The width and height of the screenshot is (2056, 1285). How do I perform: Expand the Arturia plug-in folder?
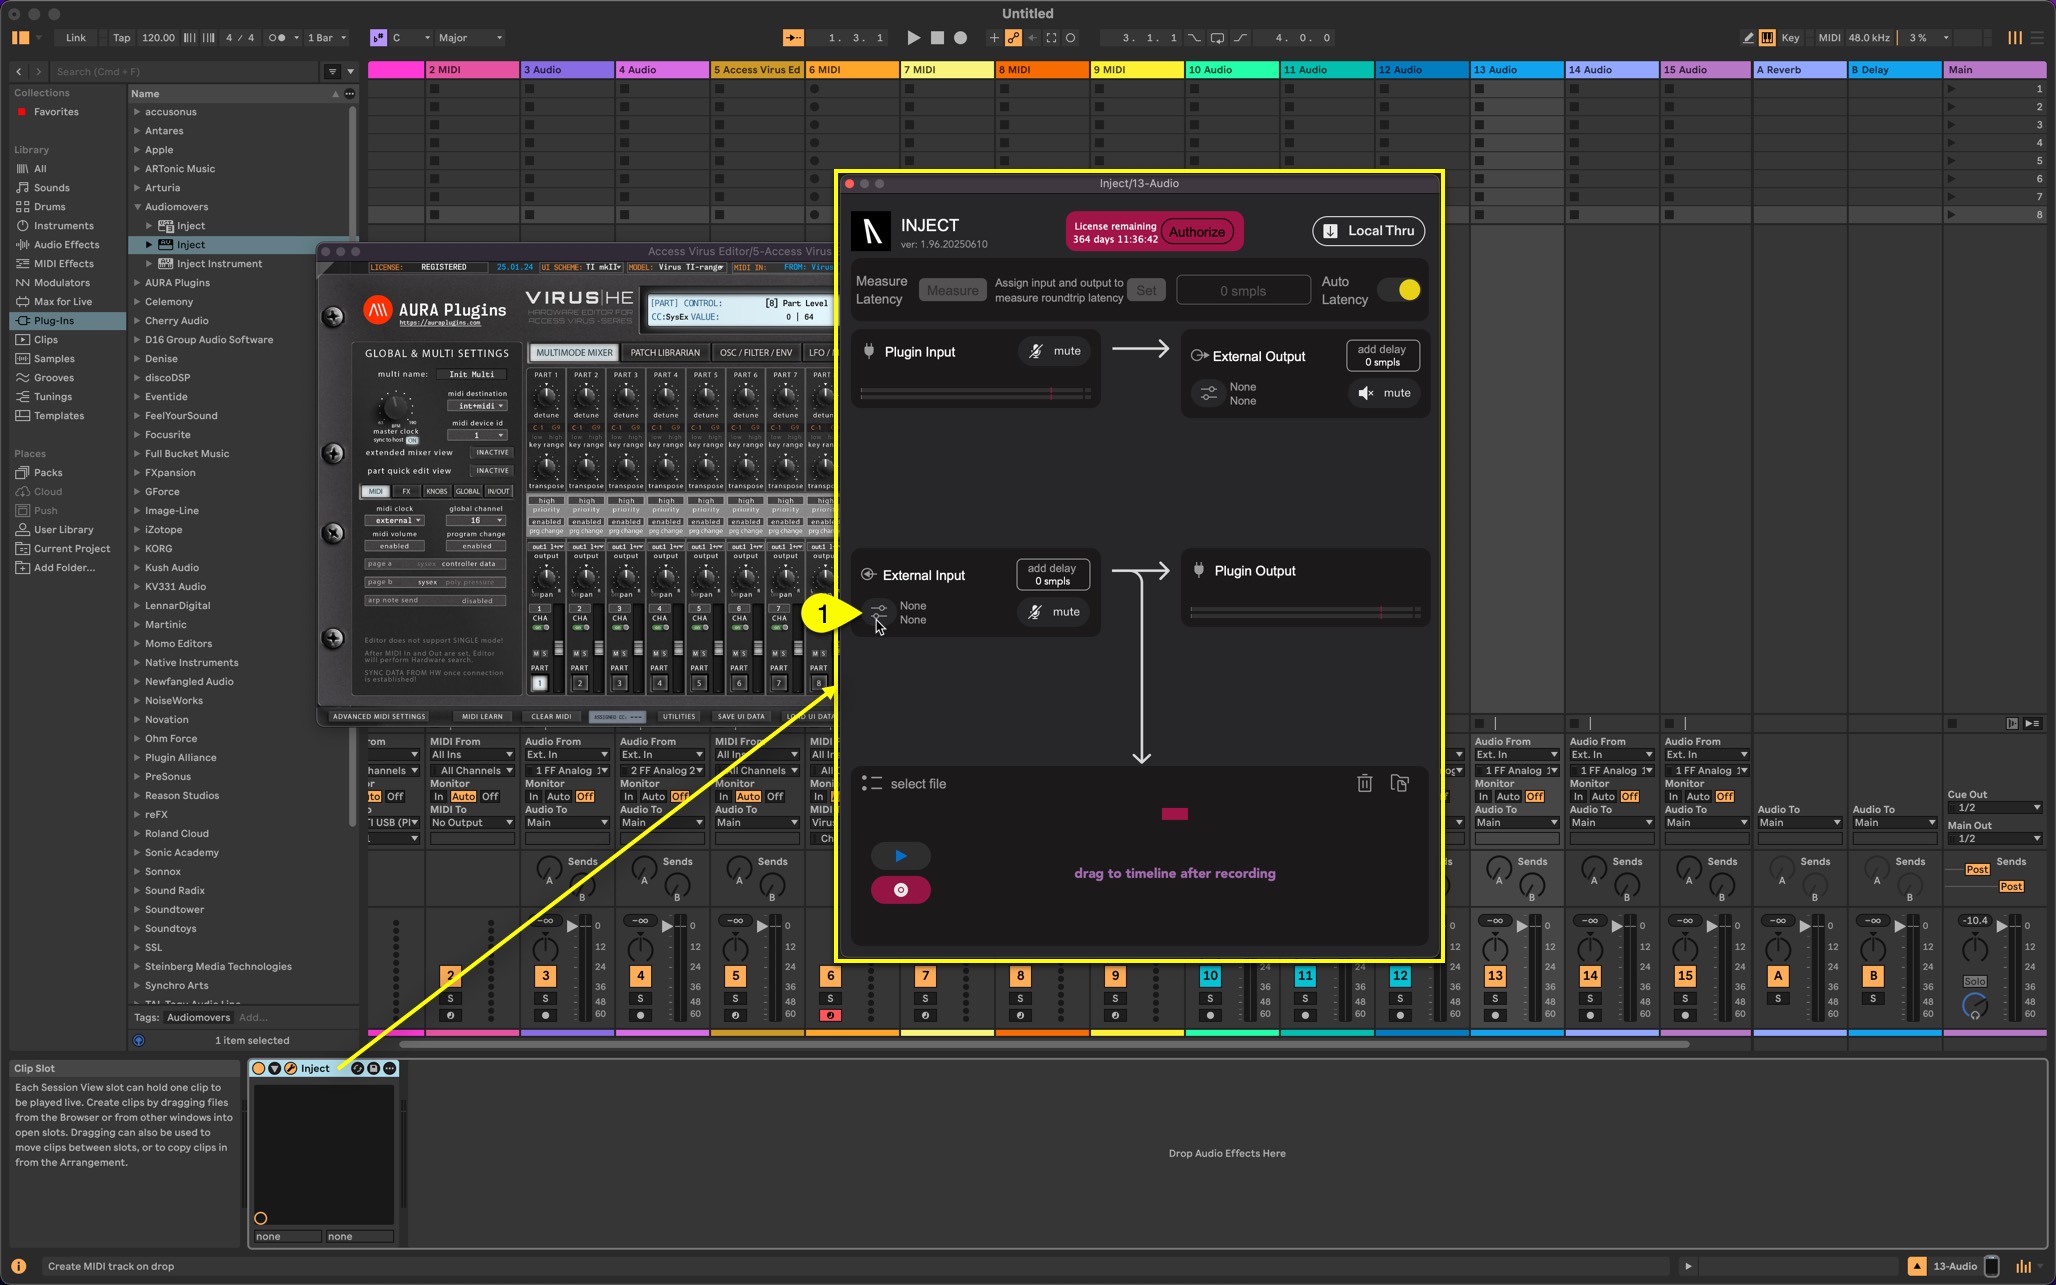(137, 188)
